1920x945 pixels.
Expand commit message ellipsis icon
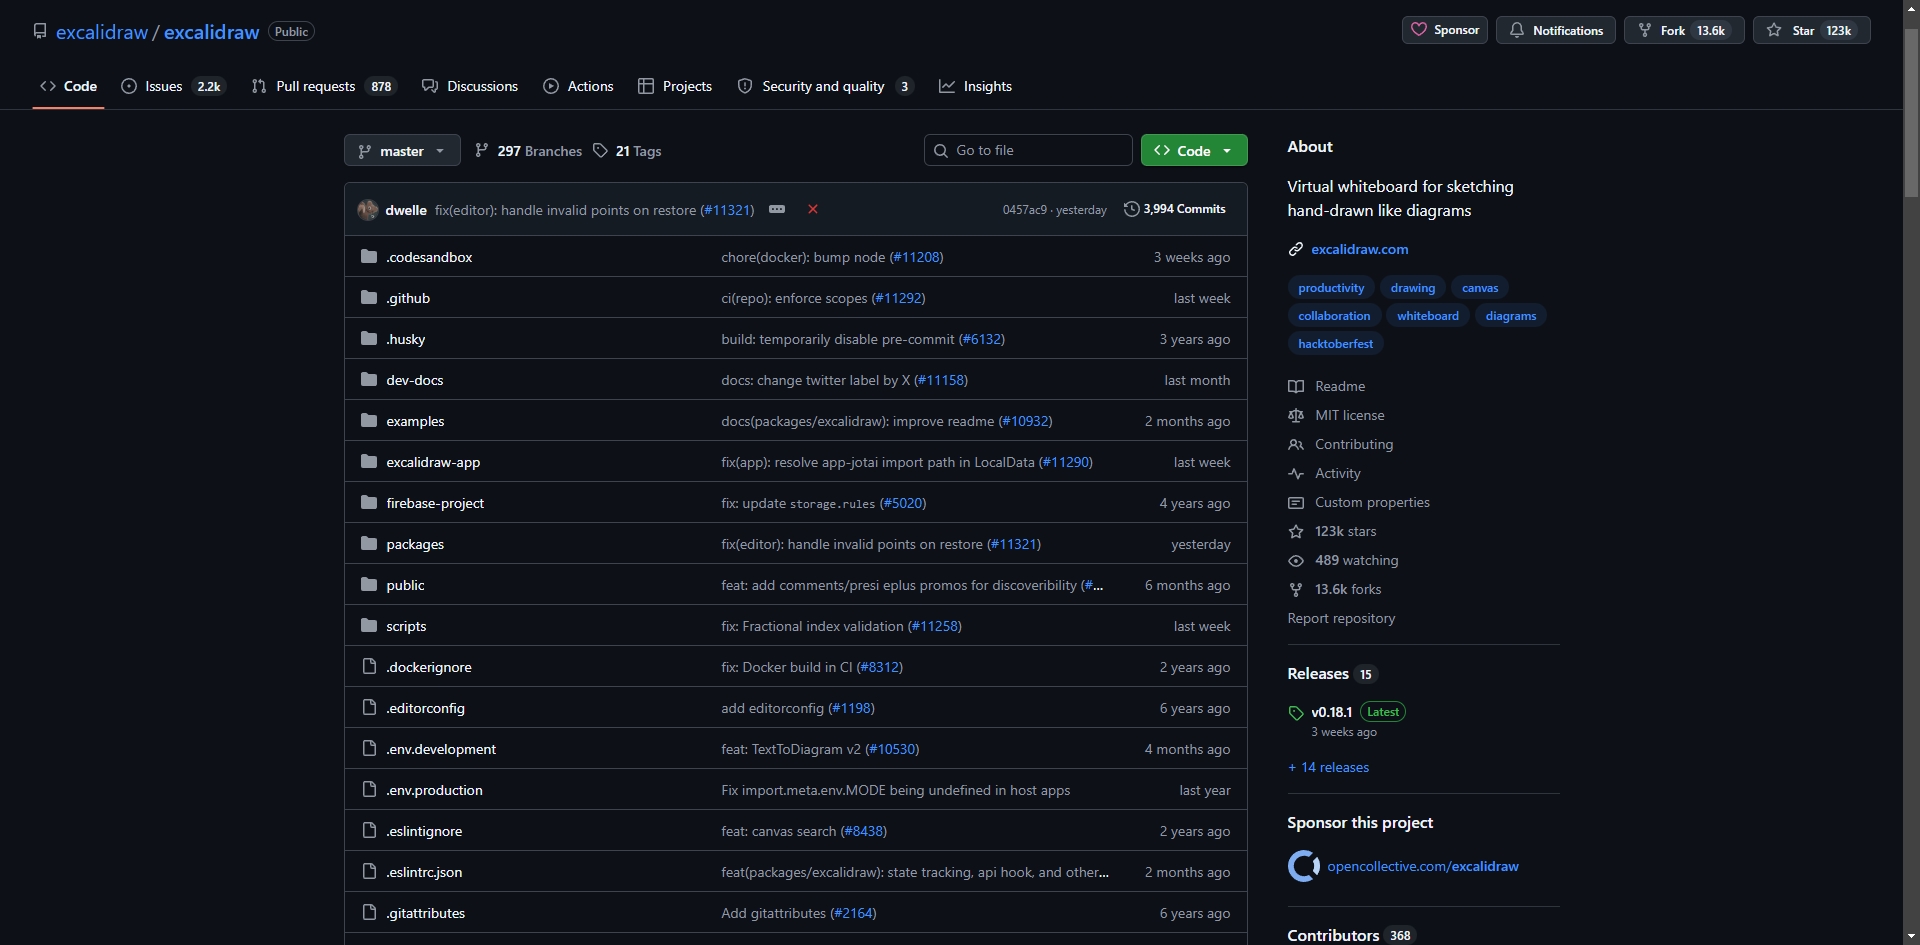777,209
